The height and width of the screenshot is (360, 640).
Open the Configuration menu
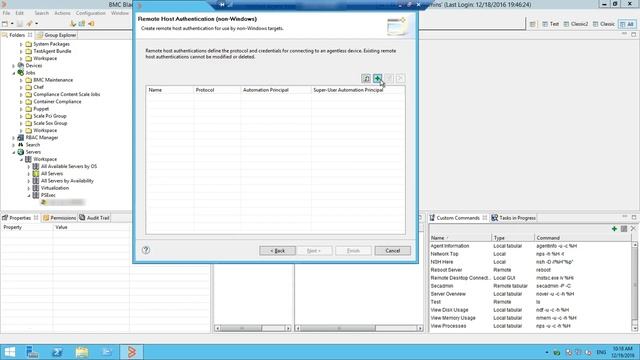[91, 13]
